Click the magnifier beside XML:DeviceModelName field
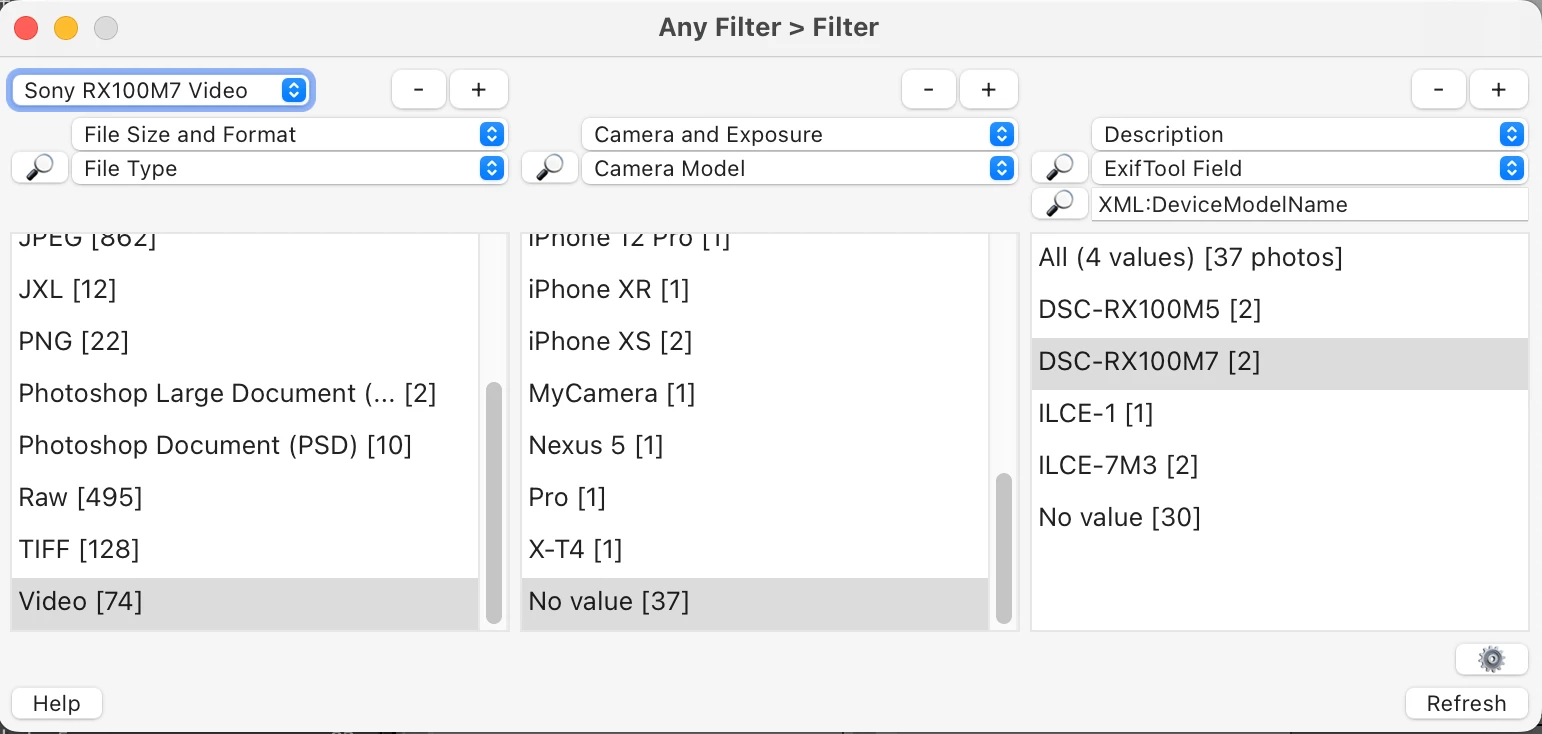 (x=1059, y=204)
